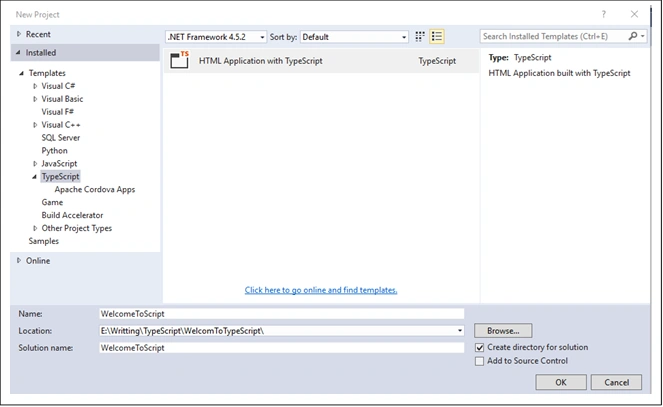663x407 pixels.
Task: Open the help question mark button
Action: coord(604,14)
